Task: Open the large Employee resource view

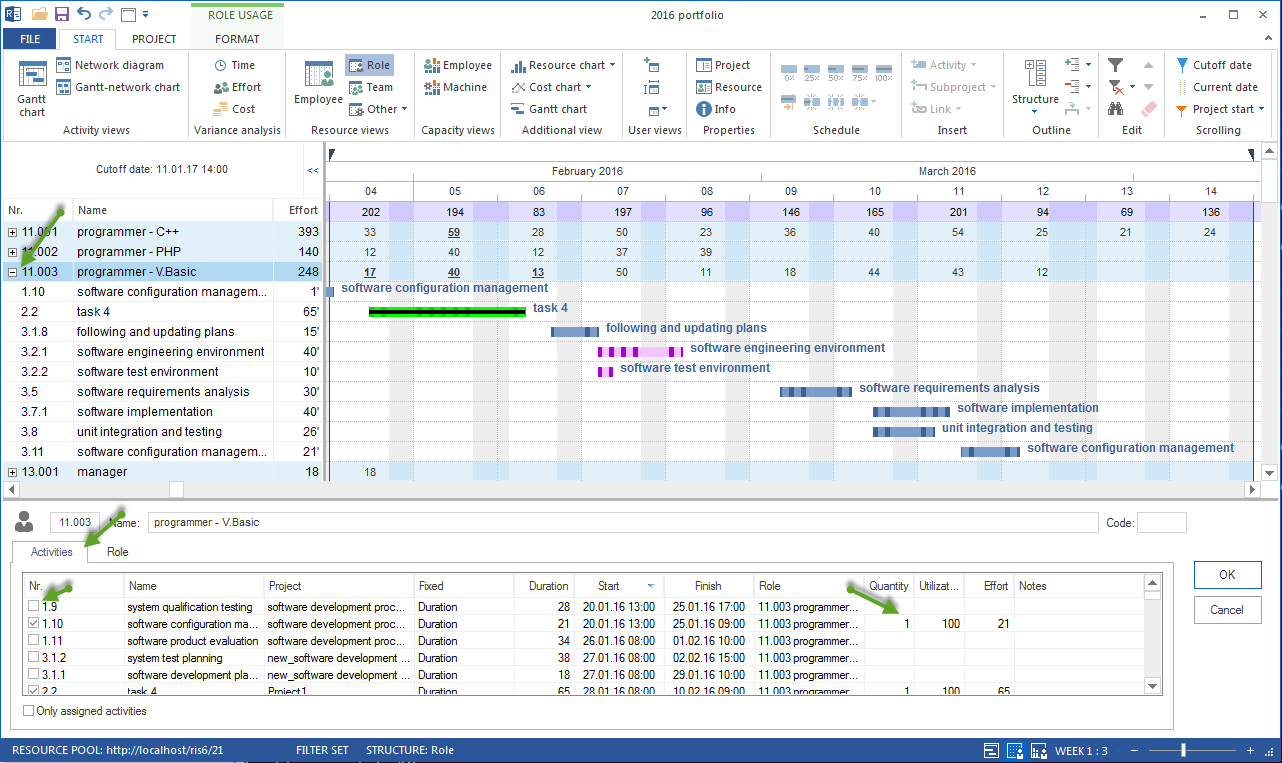Action: 318,82
